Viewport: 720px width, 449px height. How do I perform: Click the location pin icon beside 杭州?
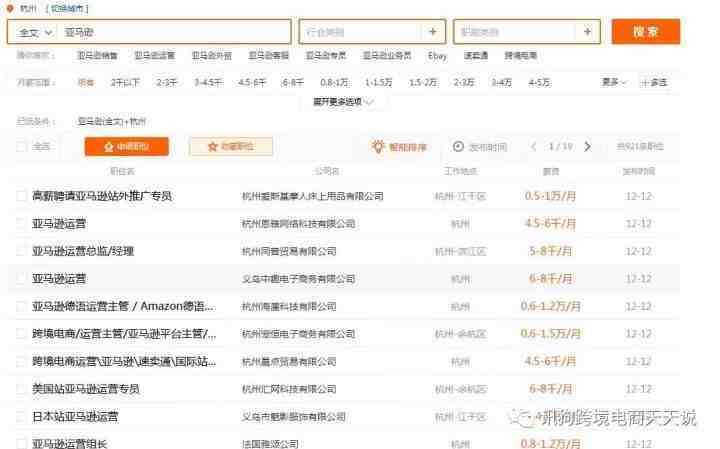click(10, 8)
